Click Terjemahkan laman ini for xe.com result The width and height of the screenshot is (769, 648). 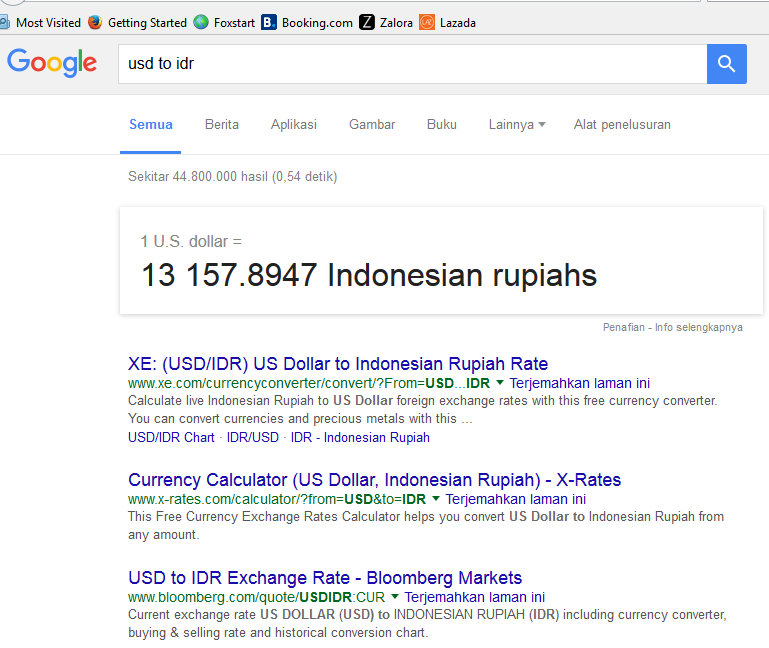point(579,383)
